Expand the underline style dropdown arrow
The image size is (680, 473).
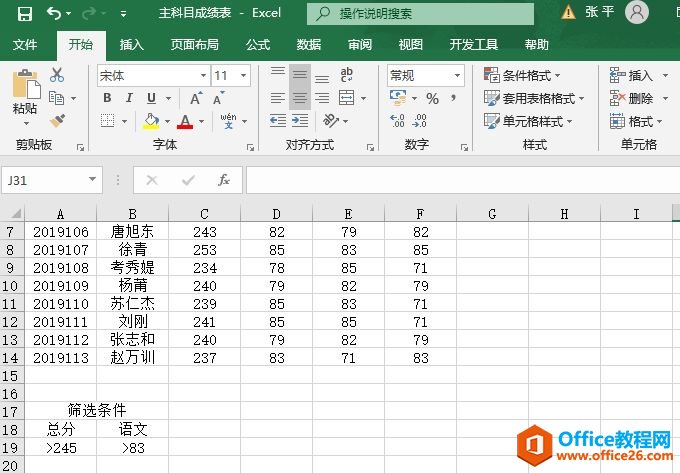[168, 99]
